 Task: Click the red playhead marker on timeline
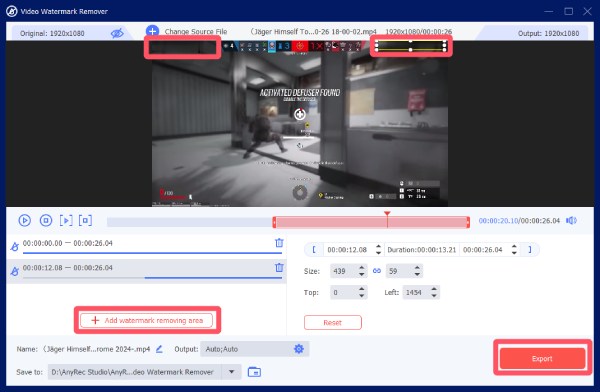pyautogui.click(x=387, y=214)
